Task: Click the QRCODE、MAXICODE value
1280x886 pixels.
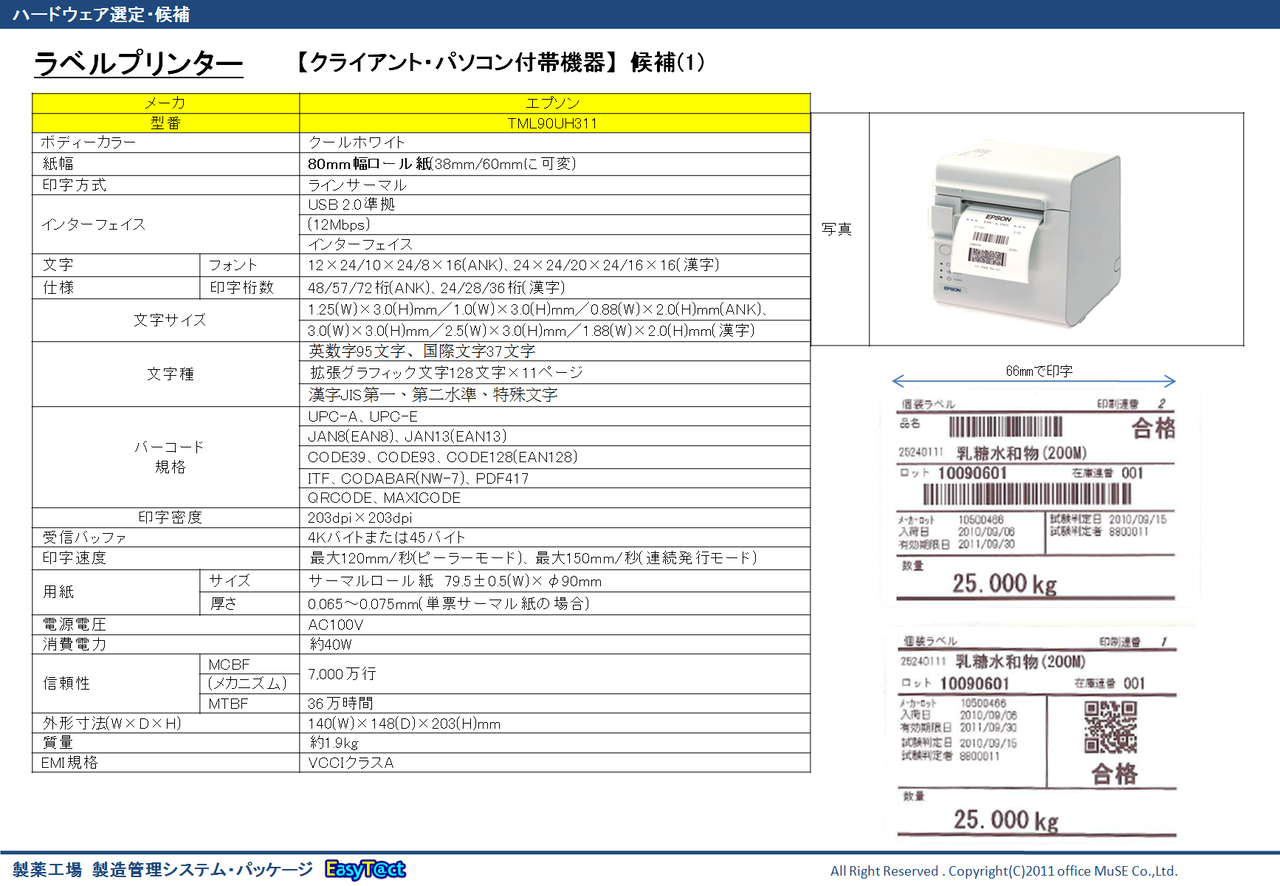Action: click(384, 498)
